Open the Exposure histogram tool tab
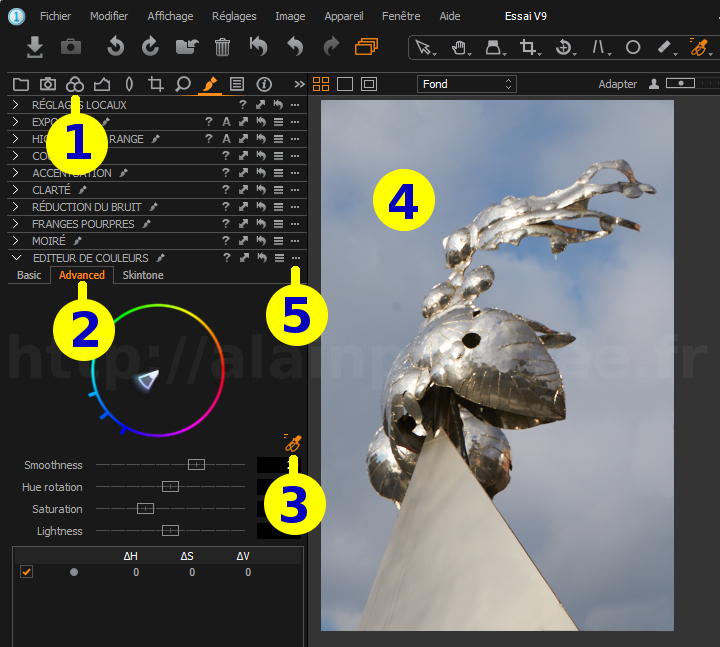 tap(102, 84)
